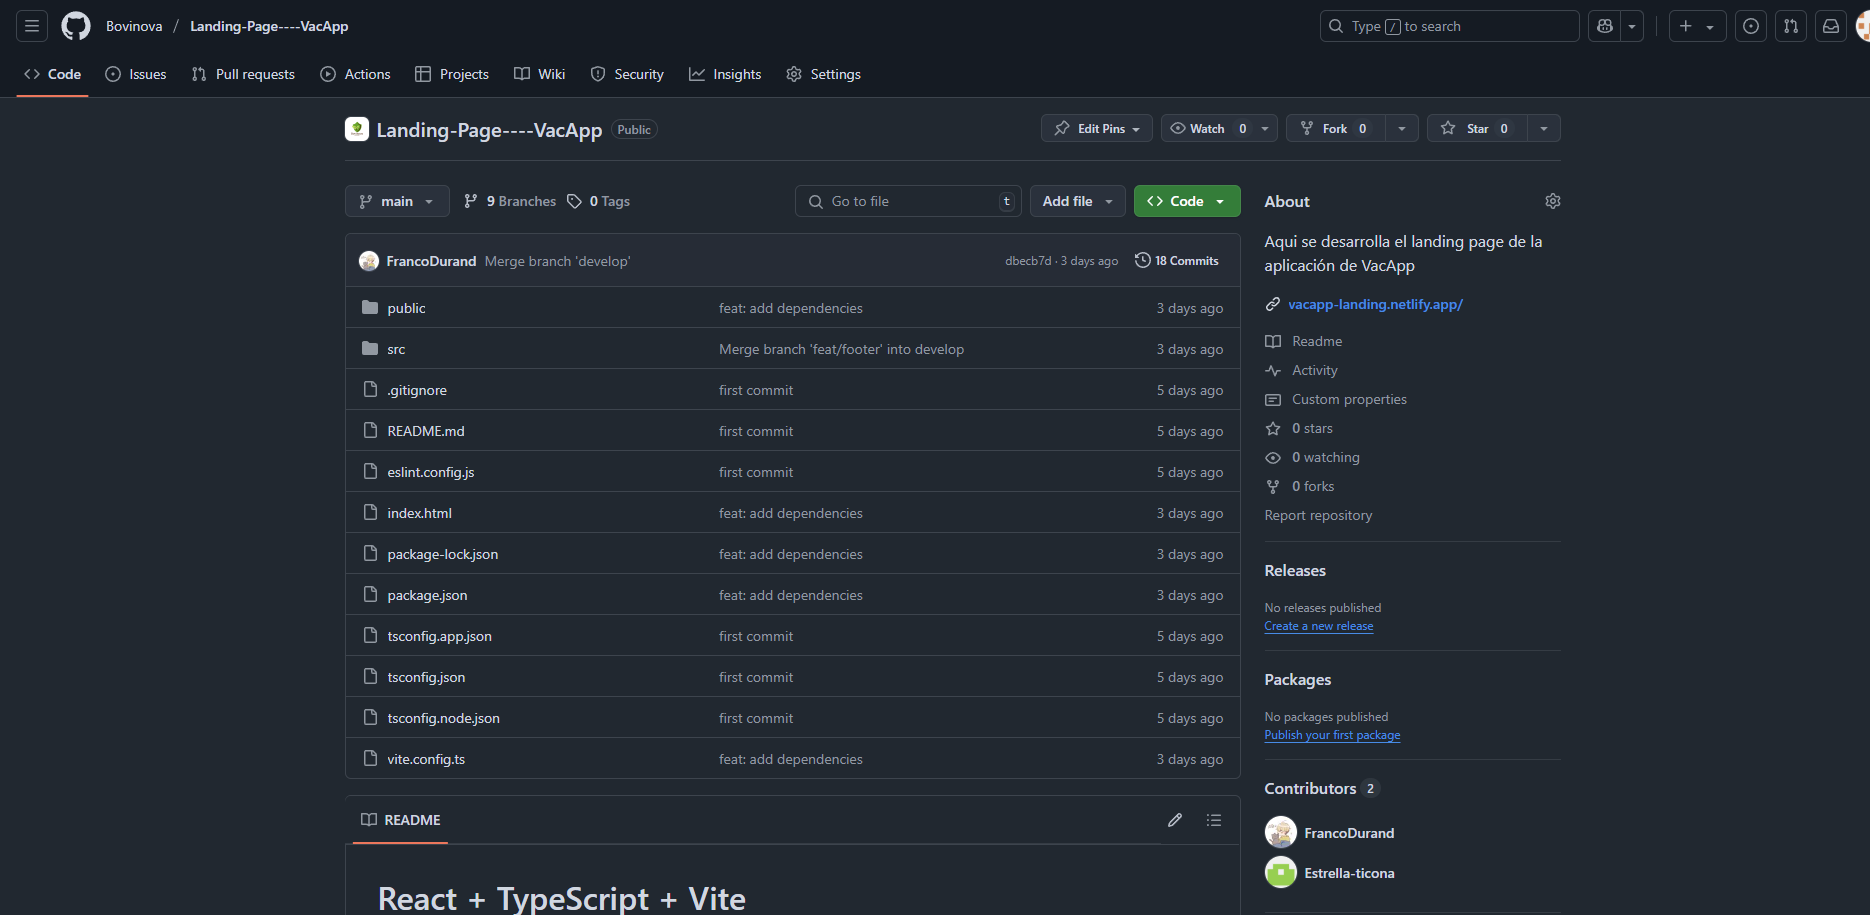Image resolution: width=1870 pixels, height=915 pixels.
Task: Open Copilot chat icon in header
Action: [1605, 26]
